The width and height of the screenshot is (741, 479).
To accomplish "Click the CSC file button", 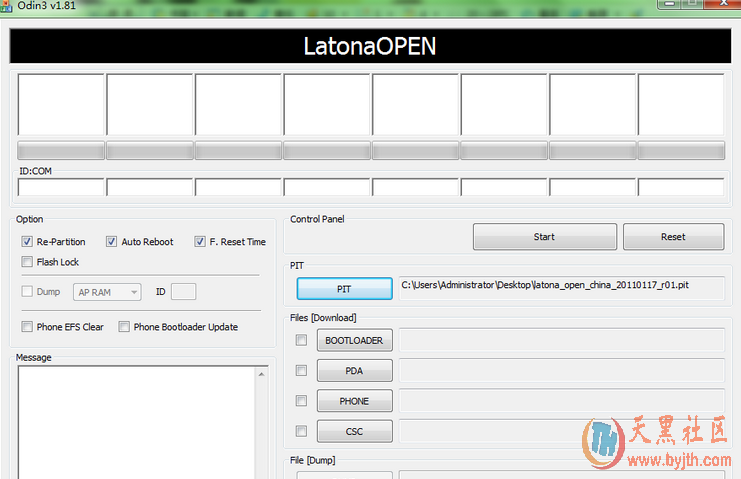I will coord(354,431).
